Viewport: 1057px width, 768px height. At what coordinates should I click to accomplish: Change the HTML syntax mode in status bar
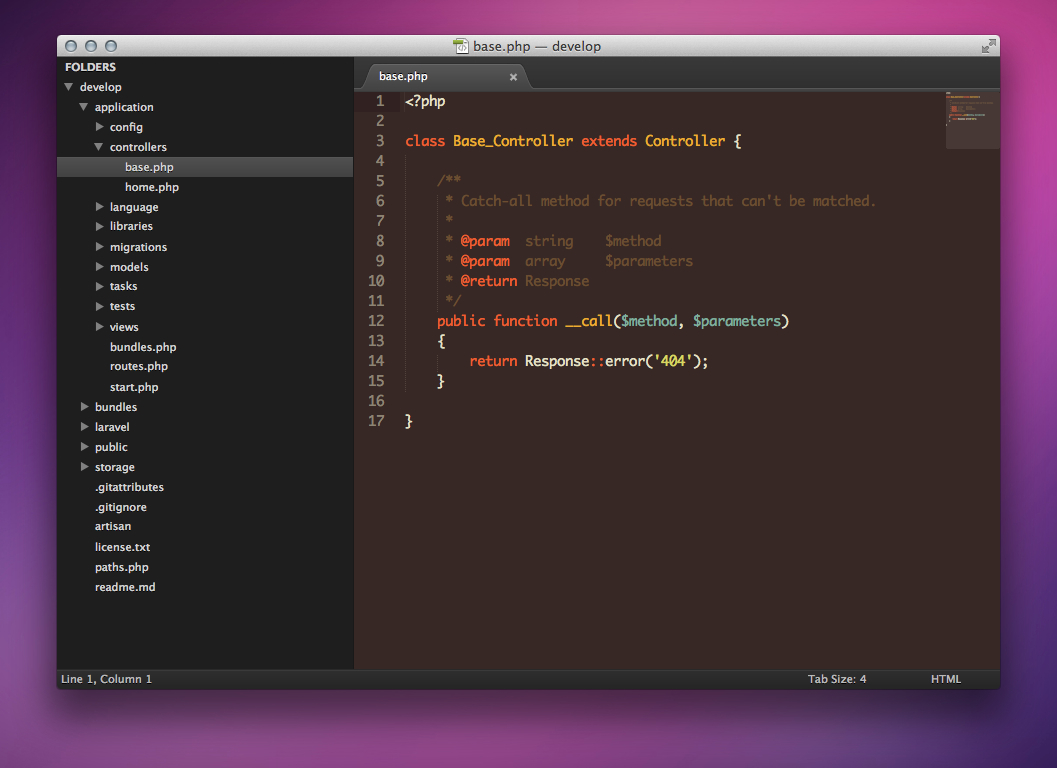click(x=946, y=679)
